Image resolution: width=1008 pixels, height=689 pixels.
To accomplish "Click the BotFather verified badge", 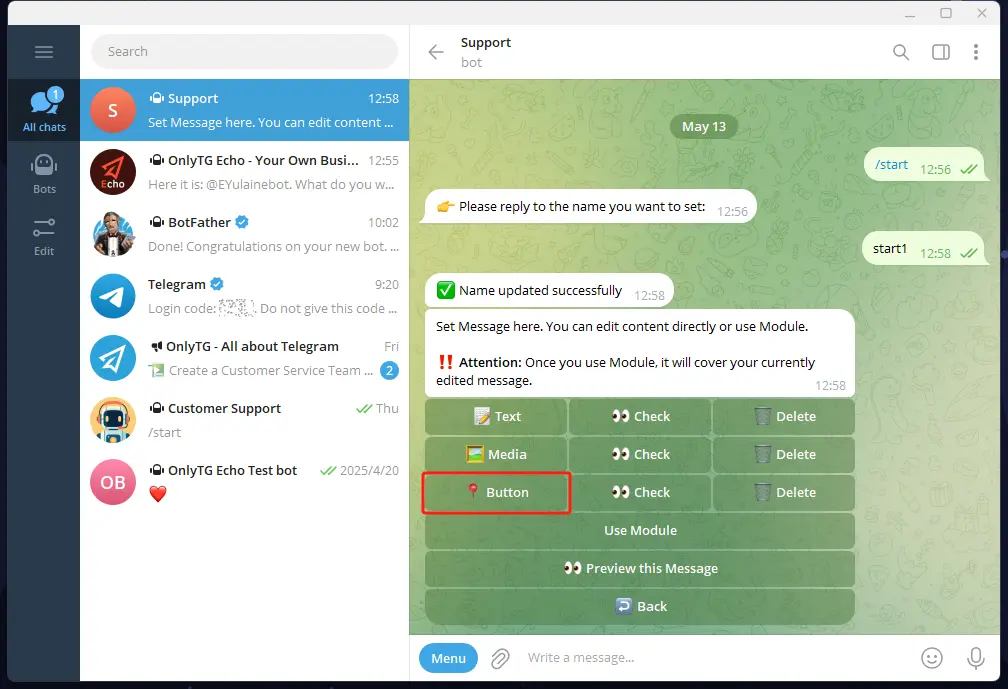I will click(242, 222).
